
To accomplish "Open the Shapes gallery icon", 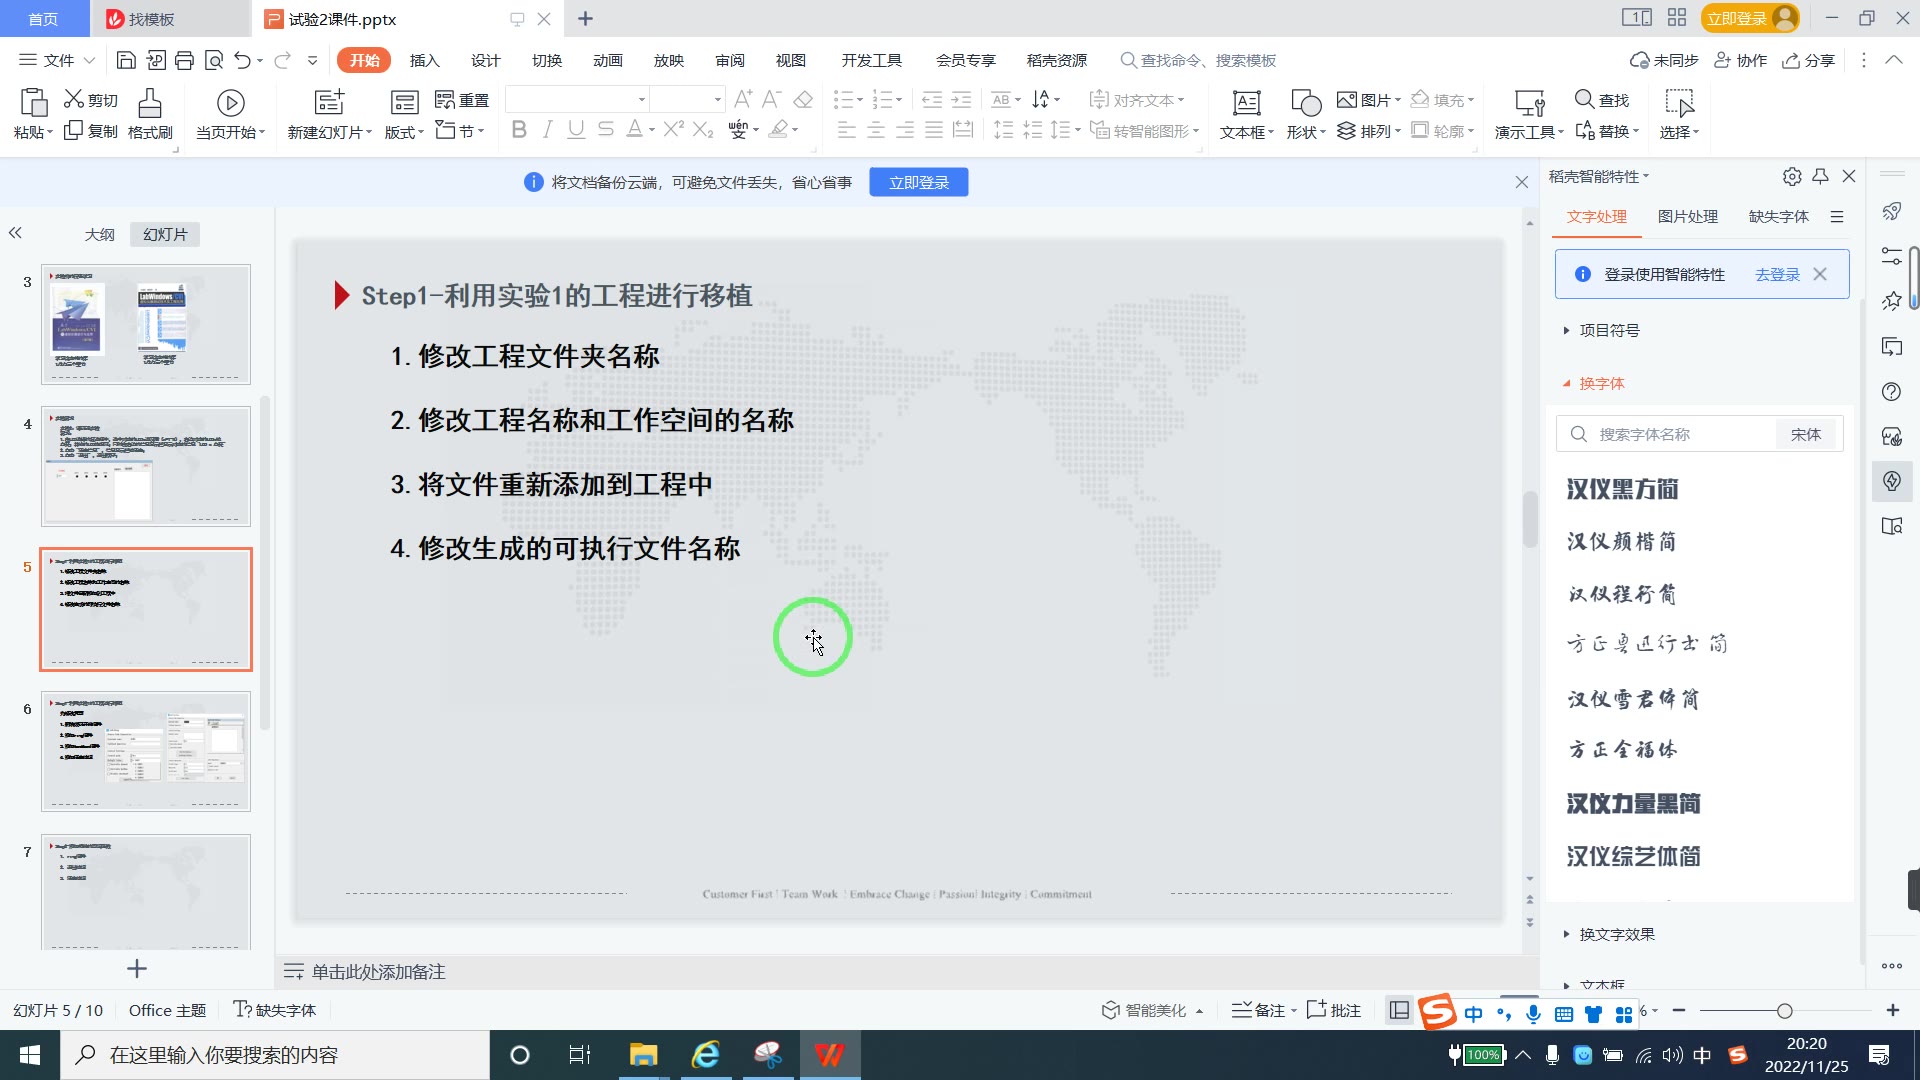I will (x=1305, y=103).
